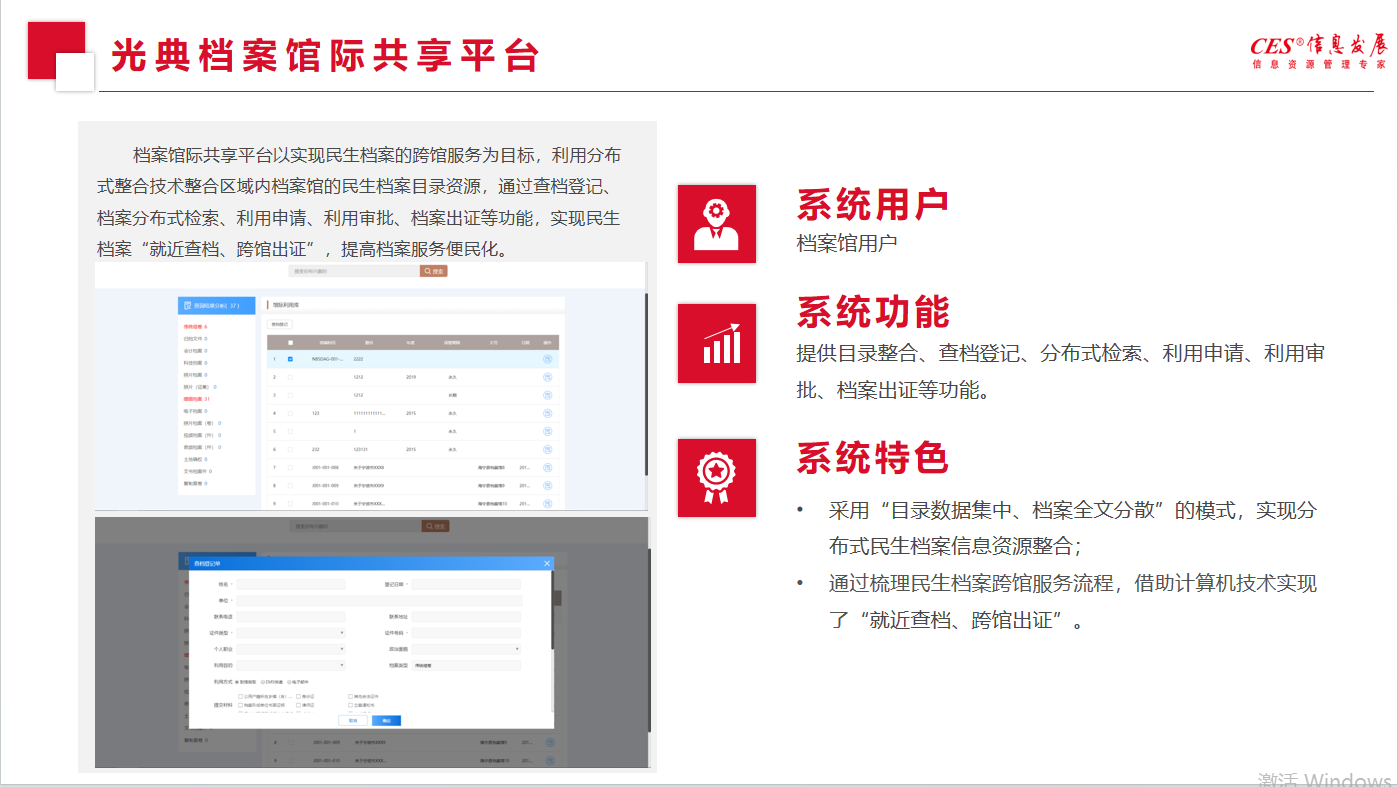Click the action icon on row 6 (232)
Image resolution: width=1398 pixels, height=787 pixels.
coord(548,449)
